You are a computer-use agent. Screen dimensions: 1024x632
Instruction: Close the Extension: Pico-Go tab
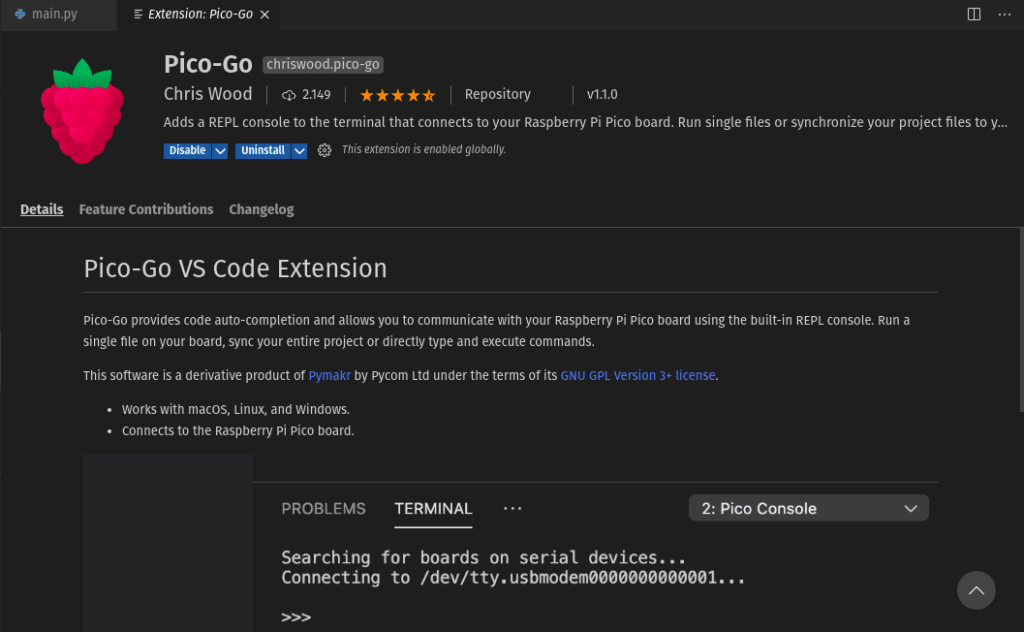pos(264,15)
